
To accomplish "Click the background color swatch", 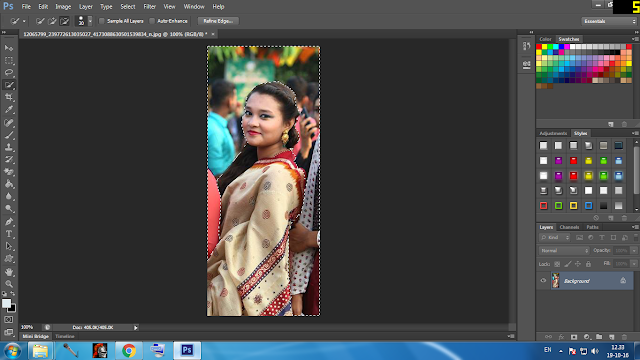I will 13,309.
